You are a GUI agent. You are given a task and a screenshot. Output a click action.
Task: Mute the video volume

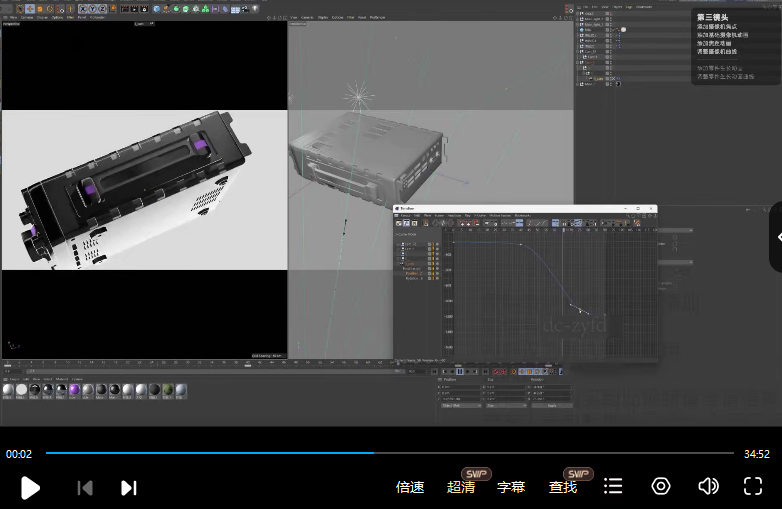tap(708, 486)
